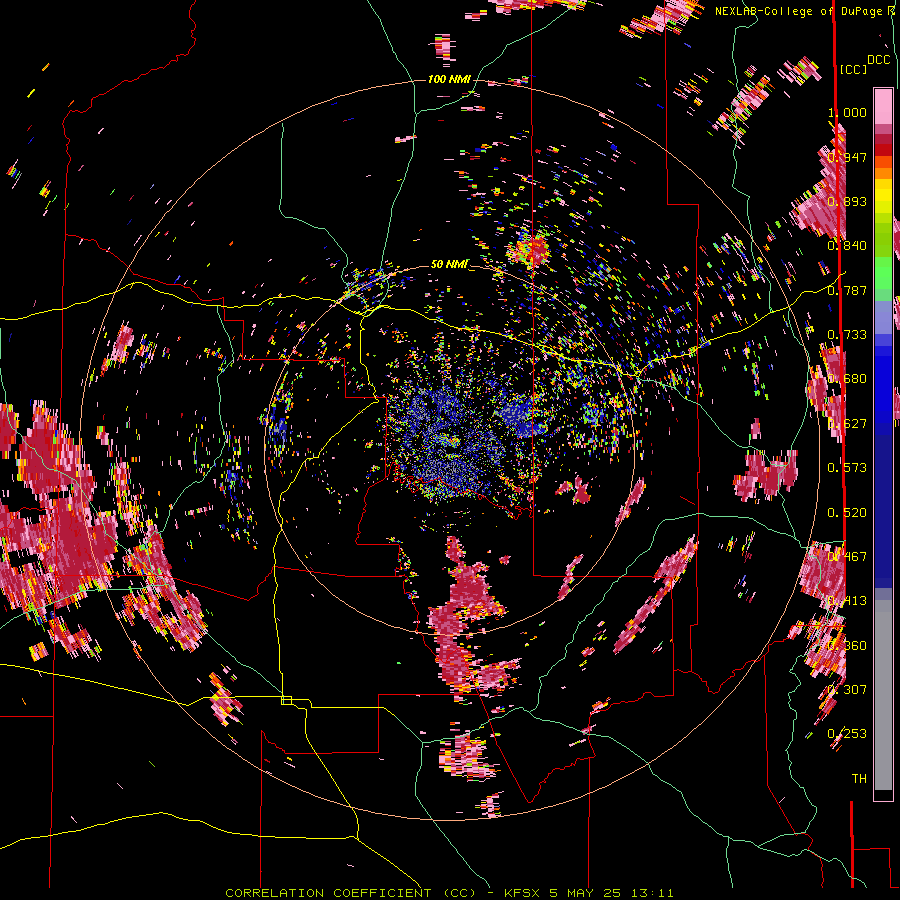The image size is (900, 900).
Task: Click the 0.360 scale value
Action: click(847, 646)
